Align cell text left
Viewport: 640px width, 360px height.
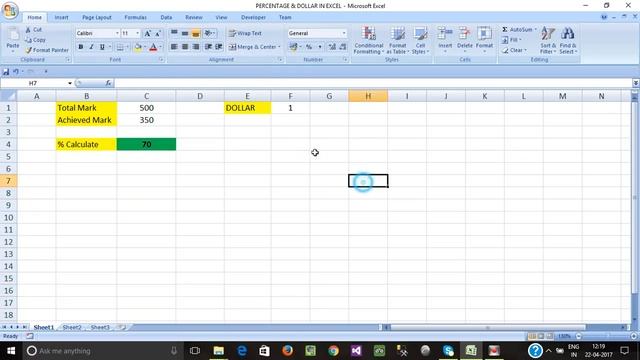[174, 47]
